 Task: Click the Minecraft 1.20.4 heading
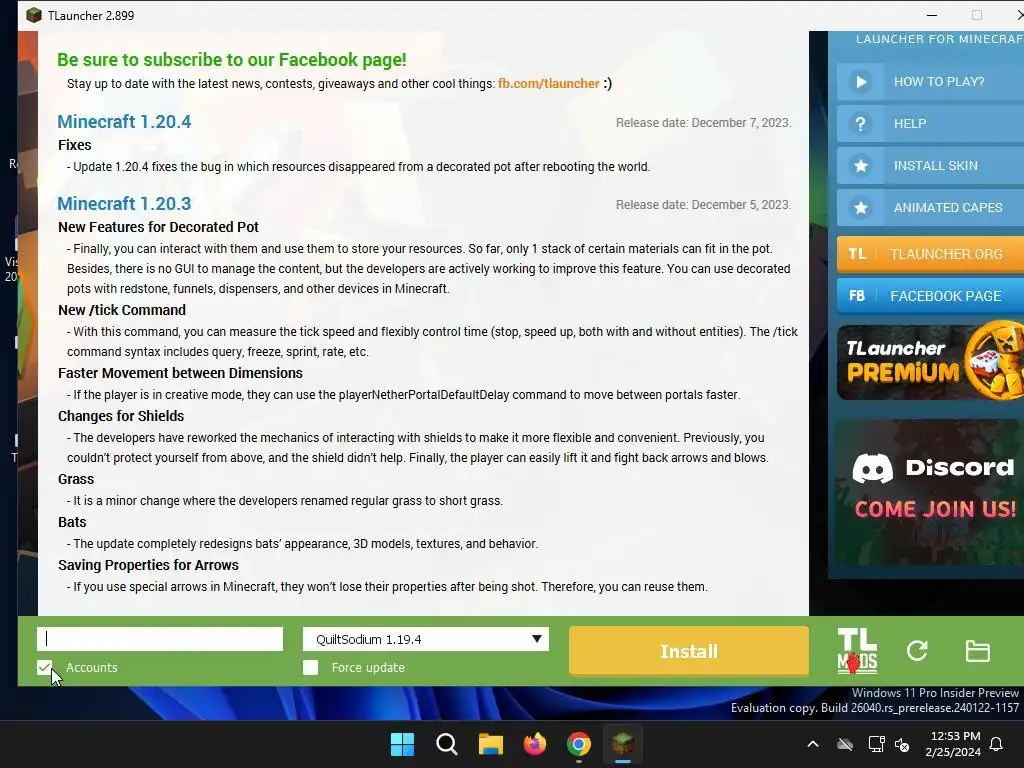(124, 121)
